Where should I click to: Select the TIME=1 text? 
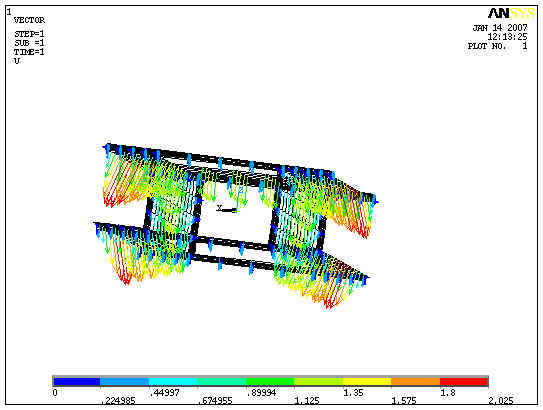pyautogui.click(x=29, y=52)
